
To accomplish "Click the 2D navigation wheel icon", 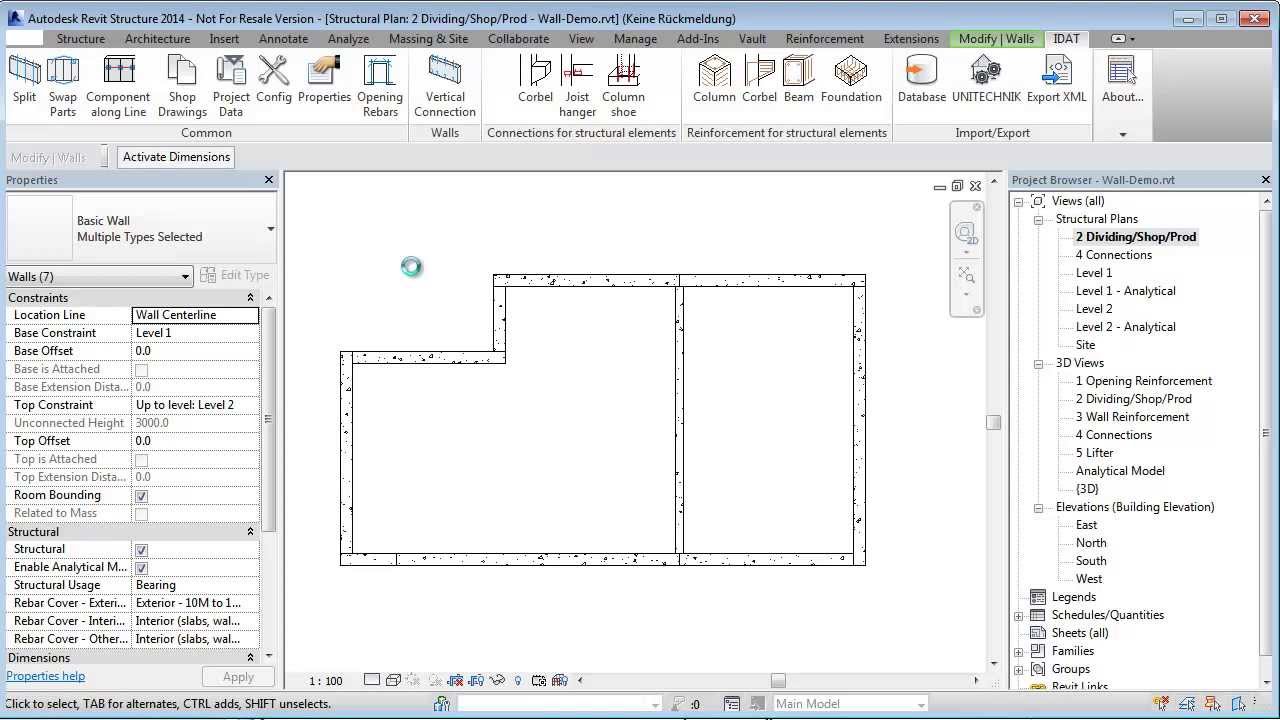I will tap(966, 234).
